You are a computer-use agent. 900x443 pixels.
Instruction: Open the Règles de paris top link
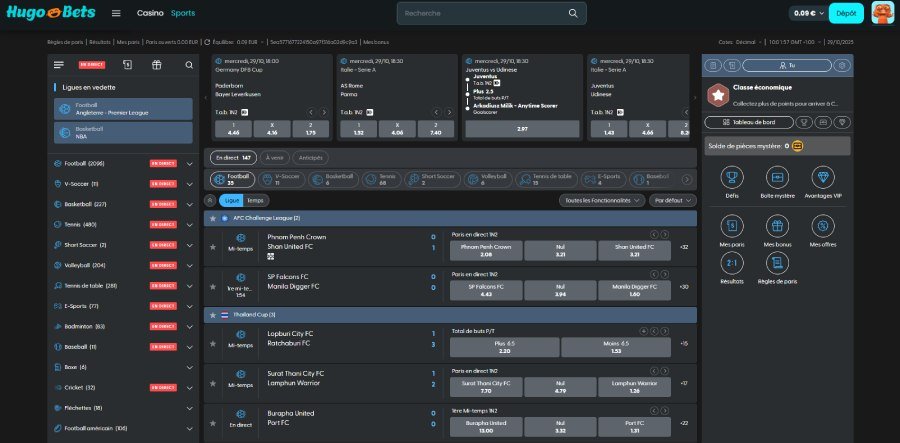tap(65, 42)
